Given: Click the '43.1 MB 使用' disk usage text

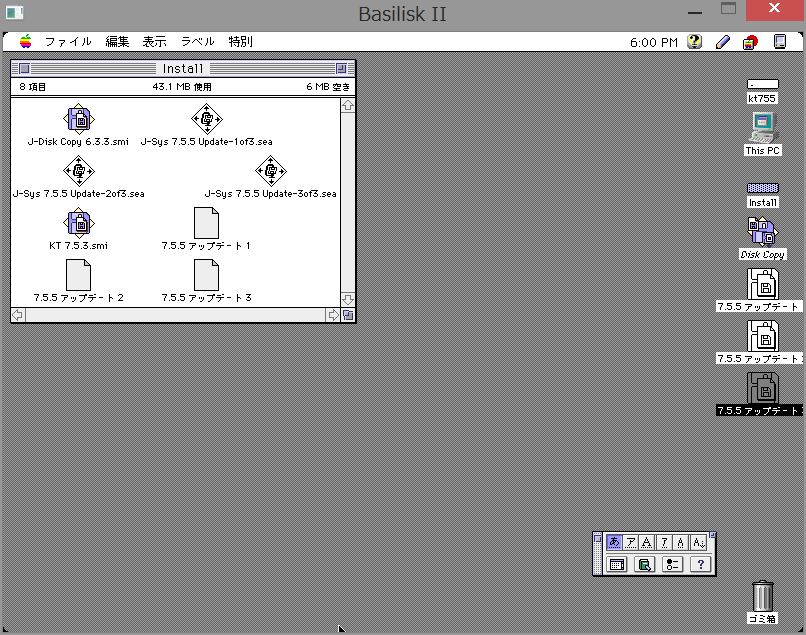Looking at the screenshot, I should [x=182, y=87].
